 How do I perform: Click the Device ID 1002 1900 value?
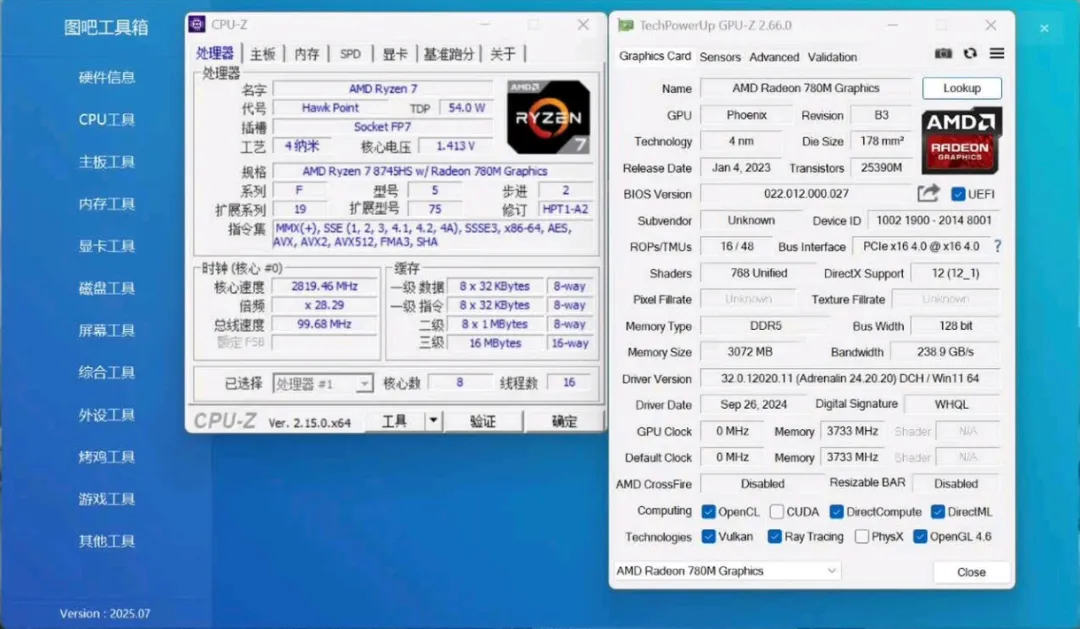pos(934,220)
